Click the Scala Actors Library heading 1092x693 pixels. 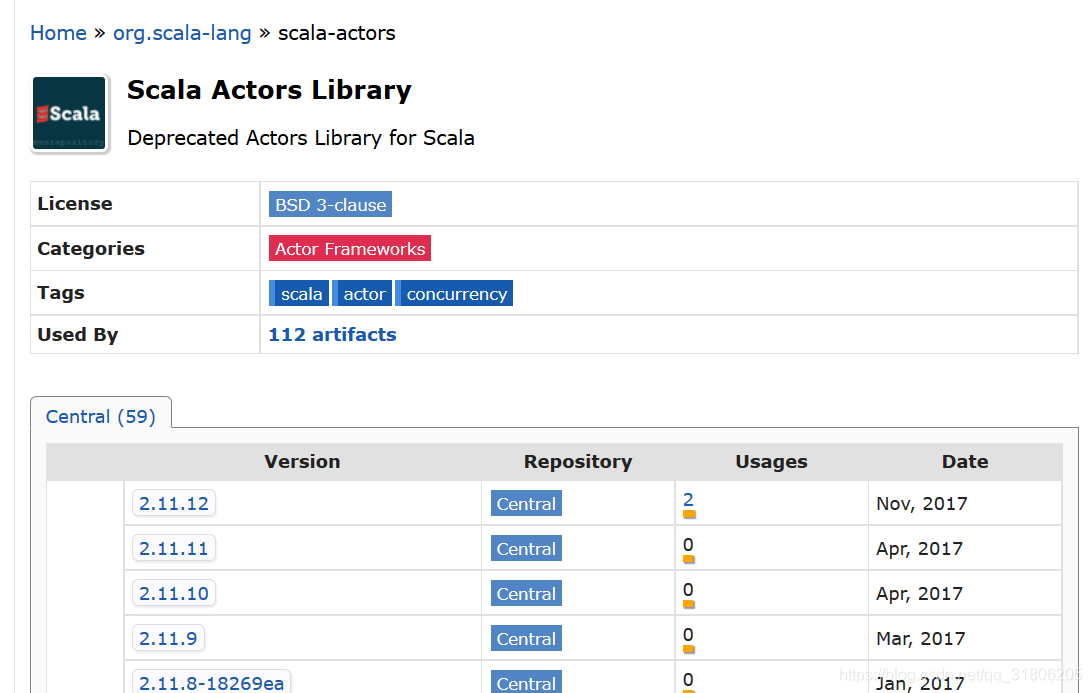point(269,90)
